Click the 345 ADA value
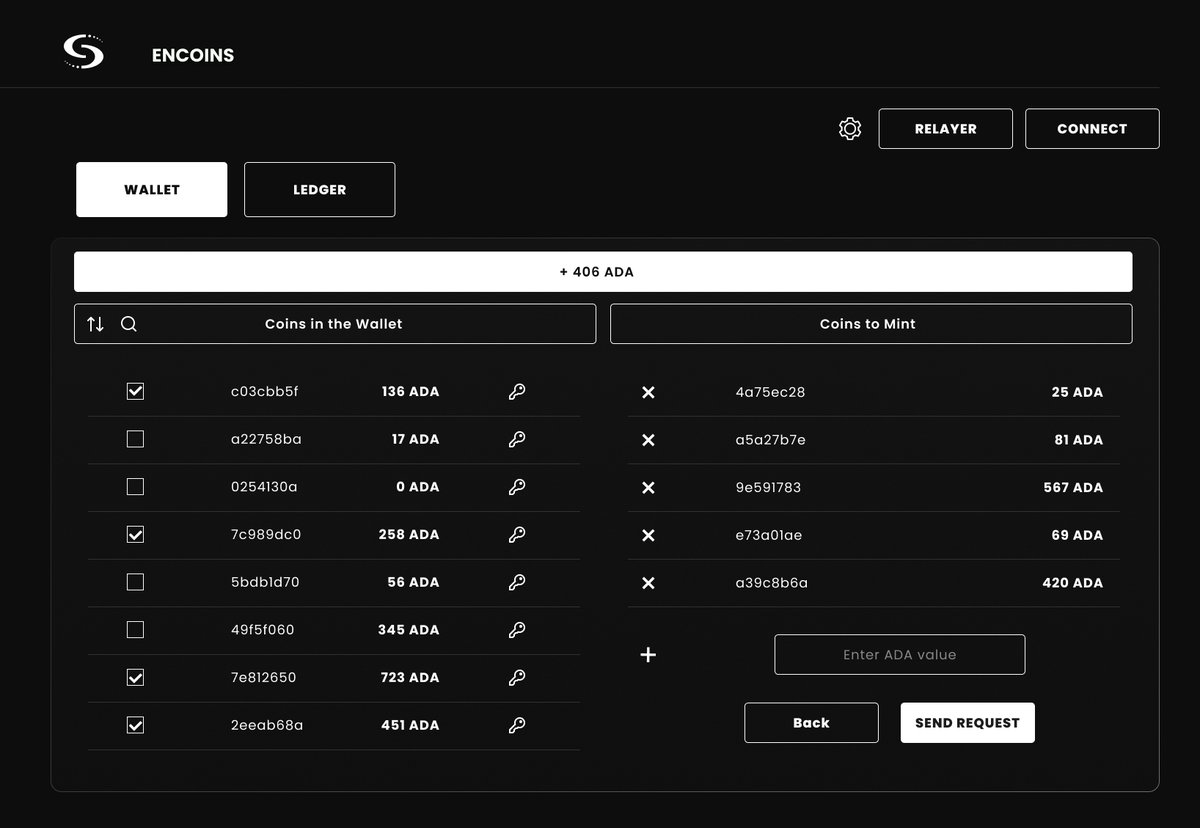 [x=409, y=630]
